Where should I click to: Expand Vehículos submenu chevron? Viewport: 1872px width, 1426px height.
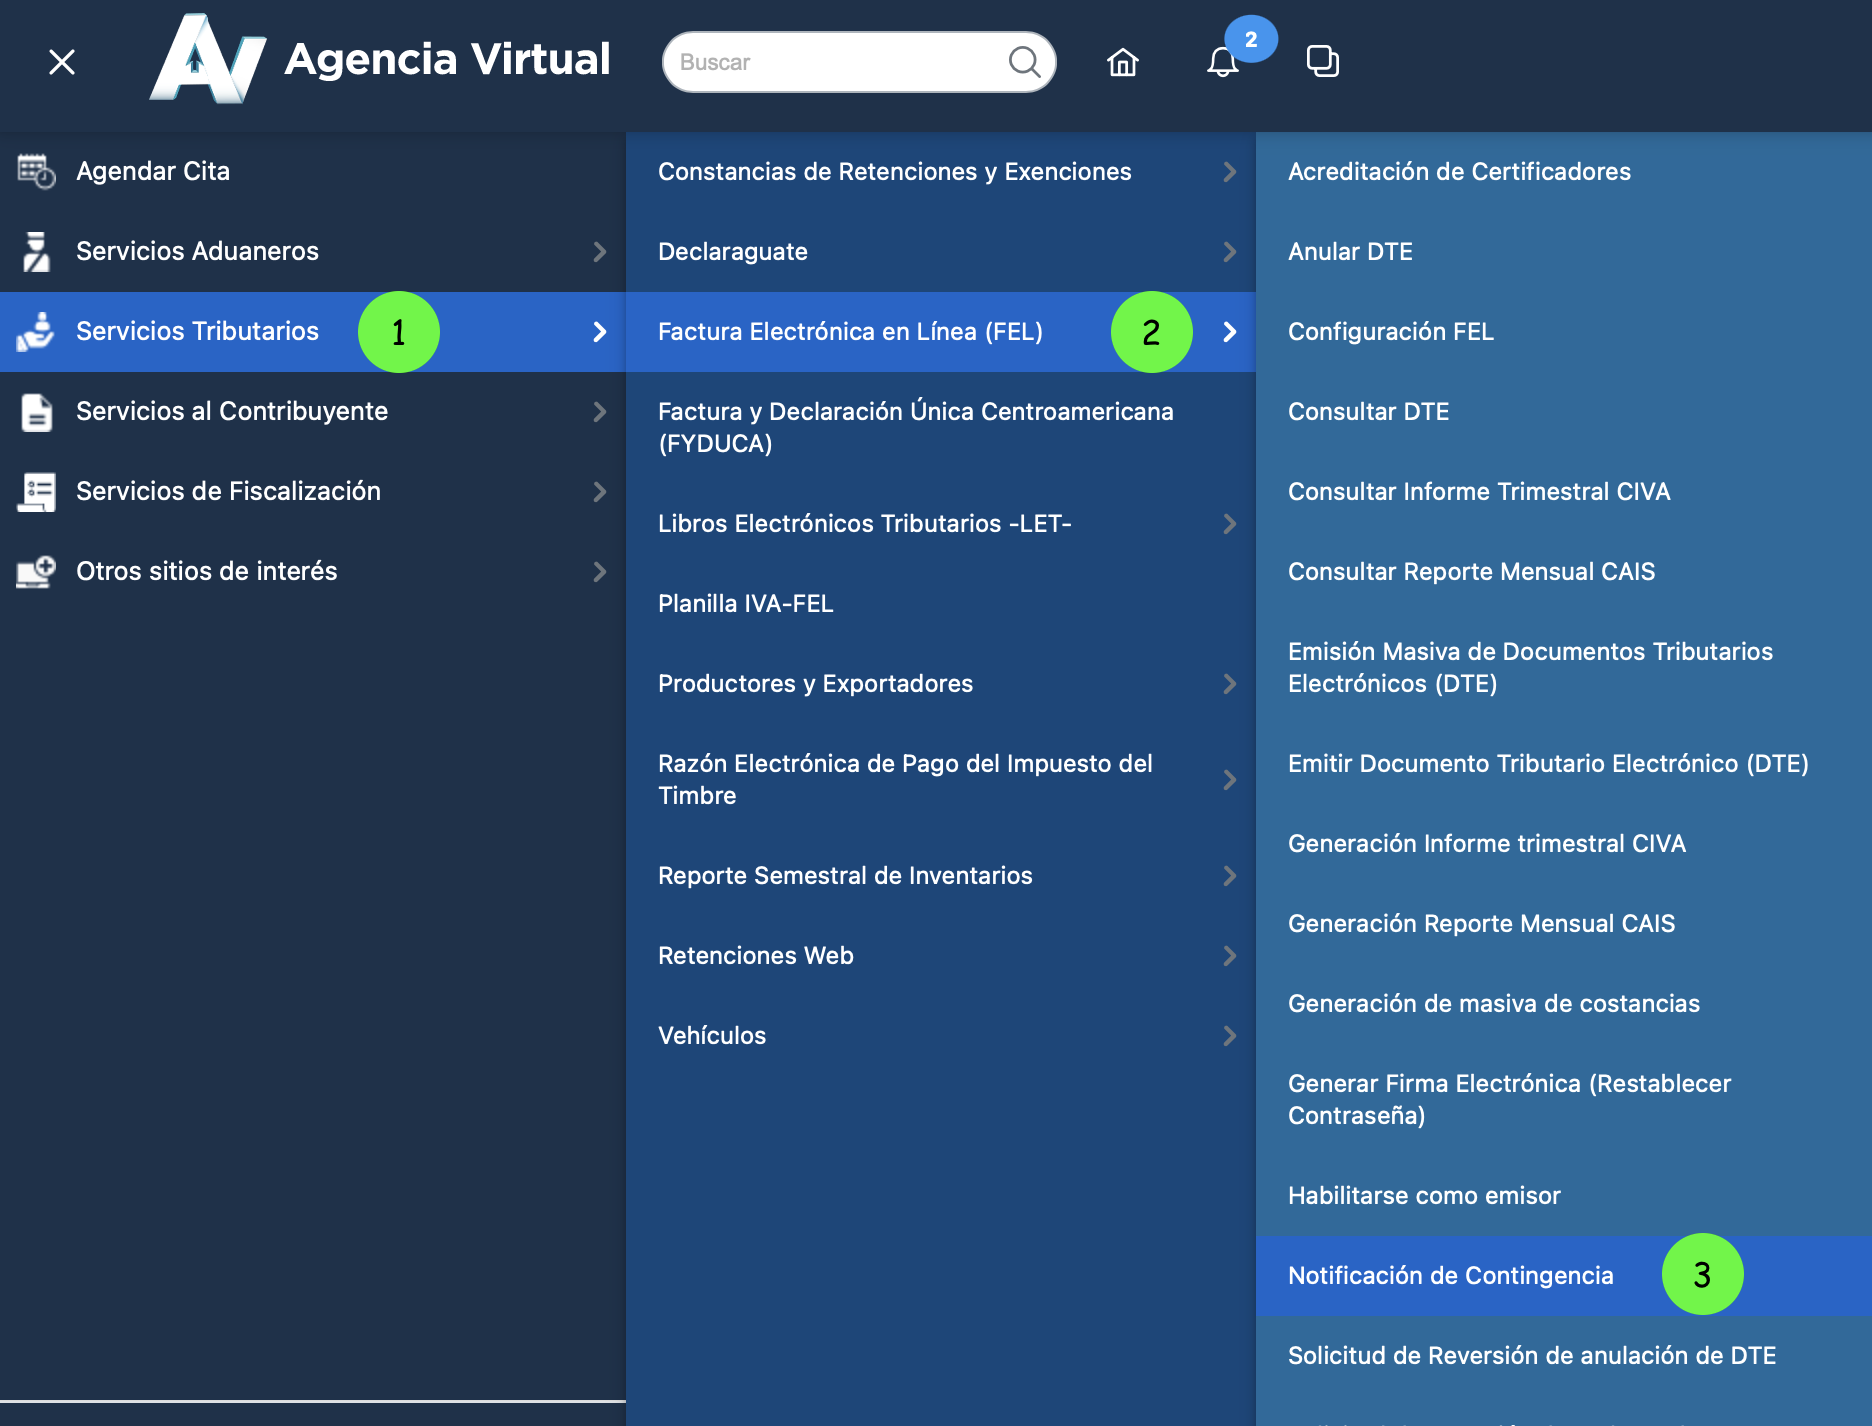pos(1230,1035)
